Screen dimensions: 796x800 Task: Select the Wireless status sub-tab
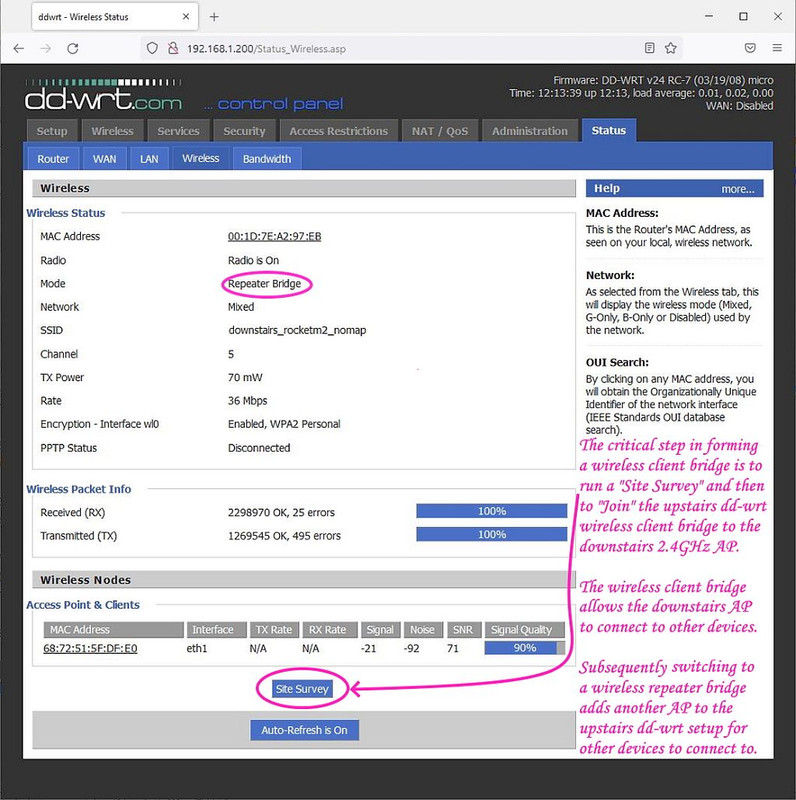click(x=201, y=158)
